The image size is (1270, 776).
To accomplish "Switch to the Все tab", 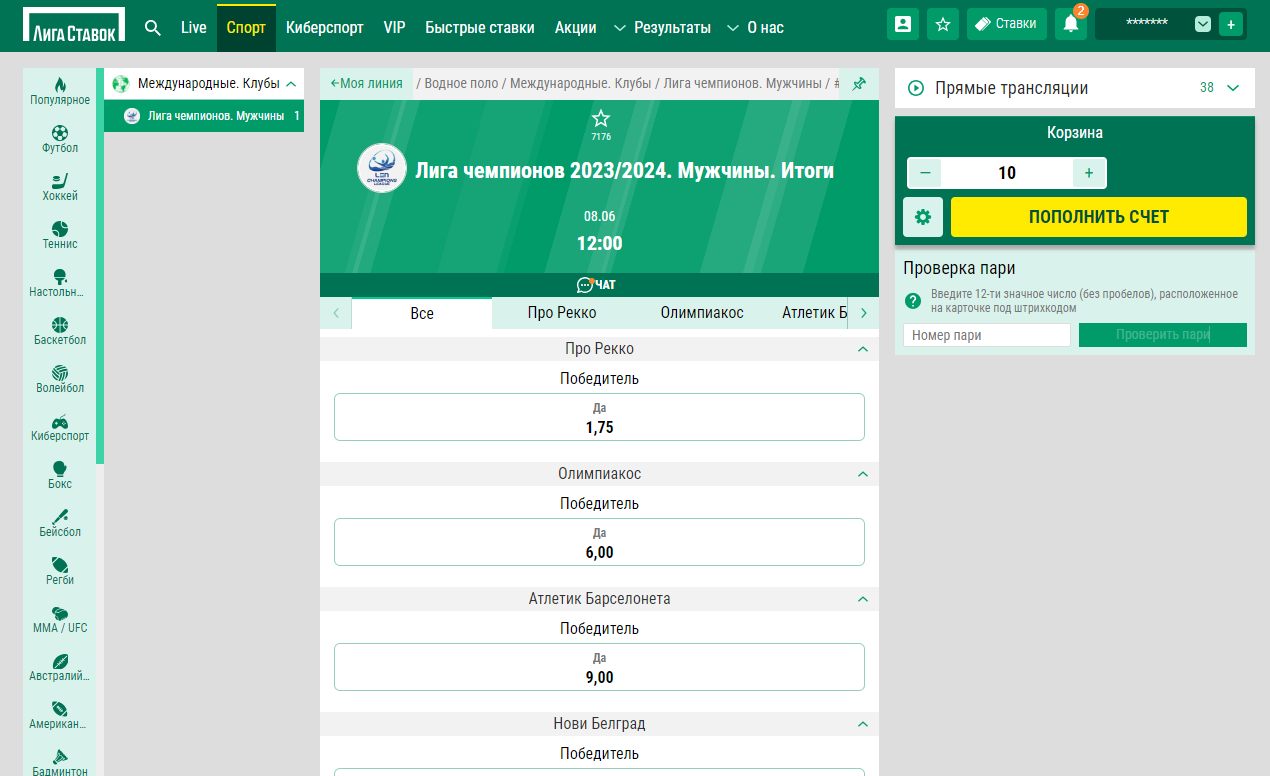I will [x=422, y=313].
